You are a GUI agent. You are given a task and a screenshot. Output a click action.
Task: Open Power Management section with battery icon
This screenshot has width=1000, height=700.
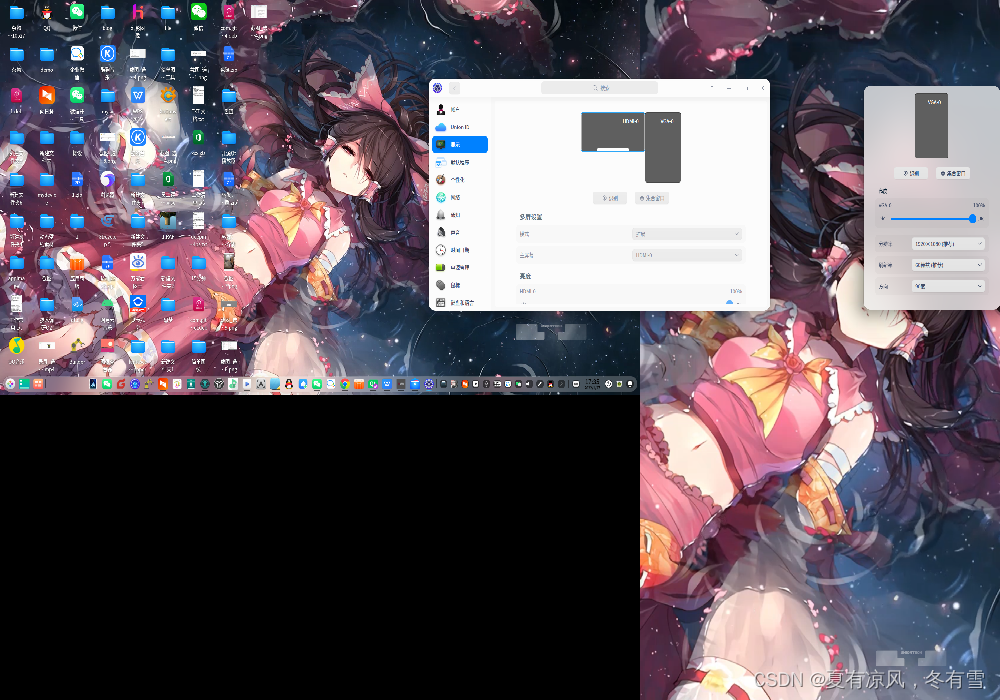460,268
